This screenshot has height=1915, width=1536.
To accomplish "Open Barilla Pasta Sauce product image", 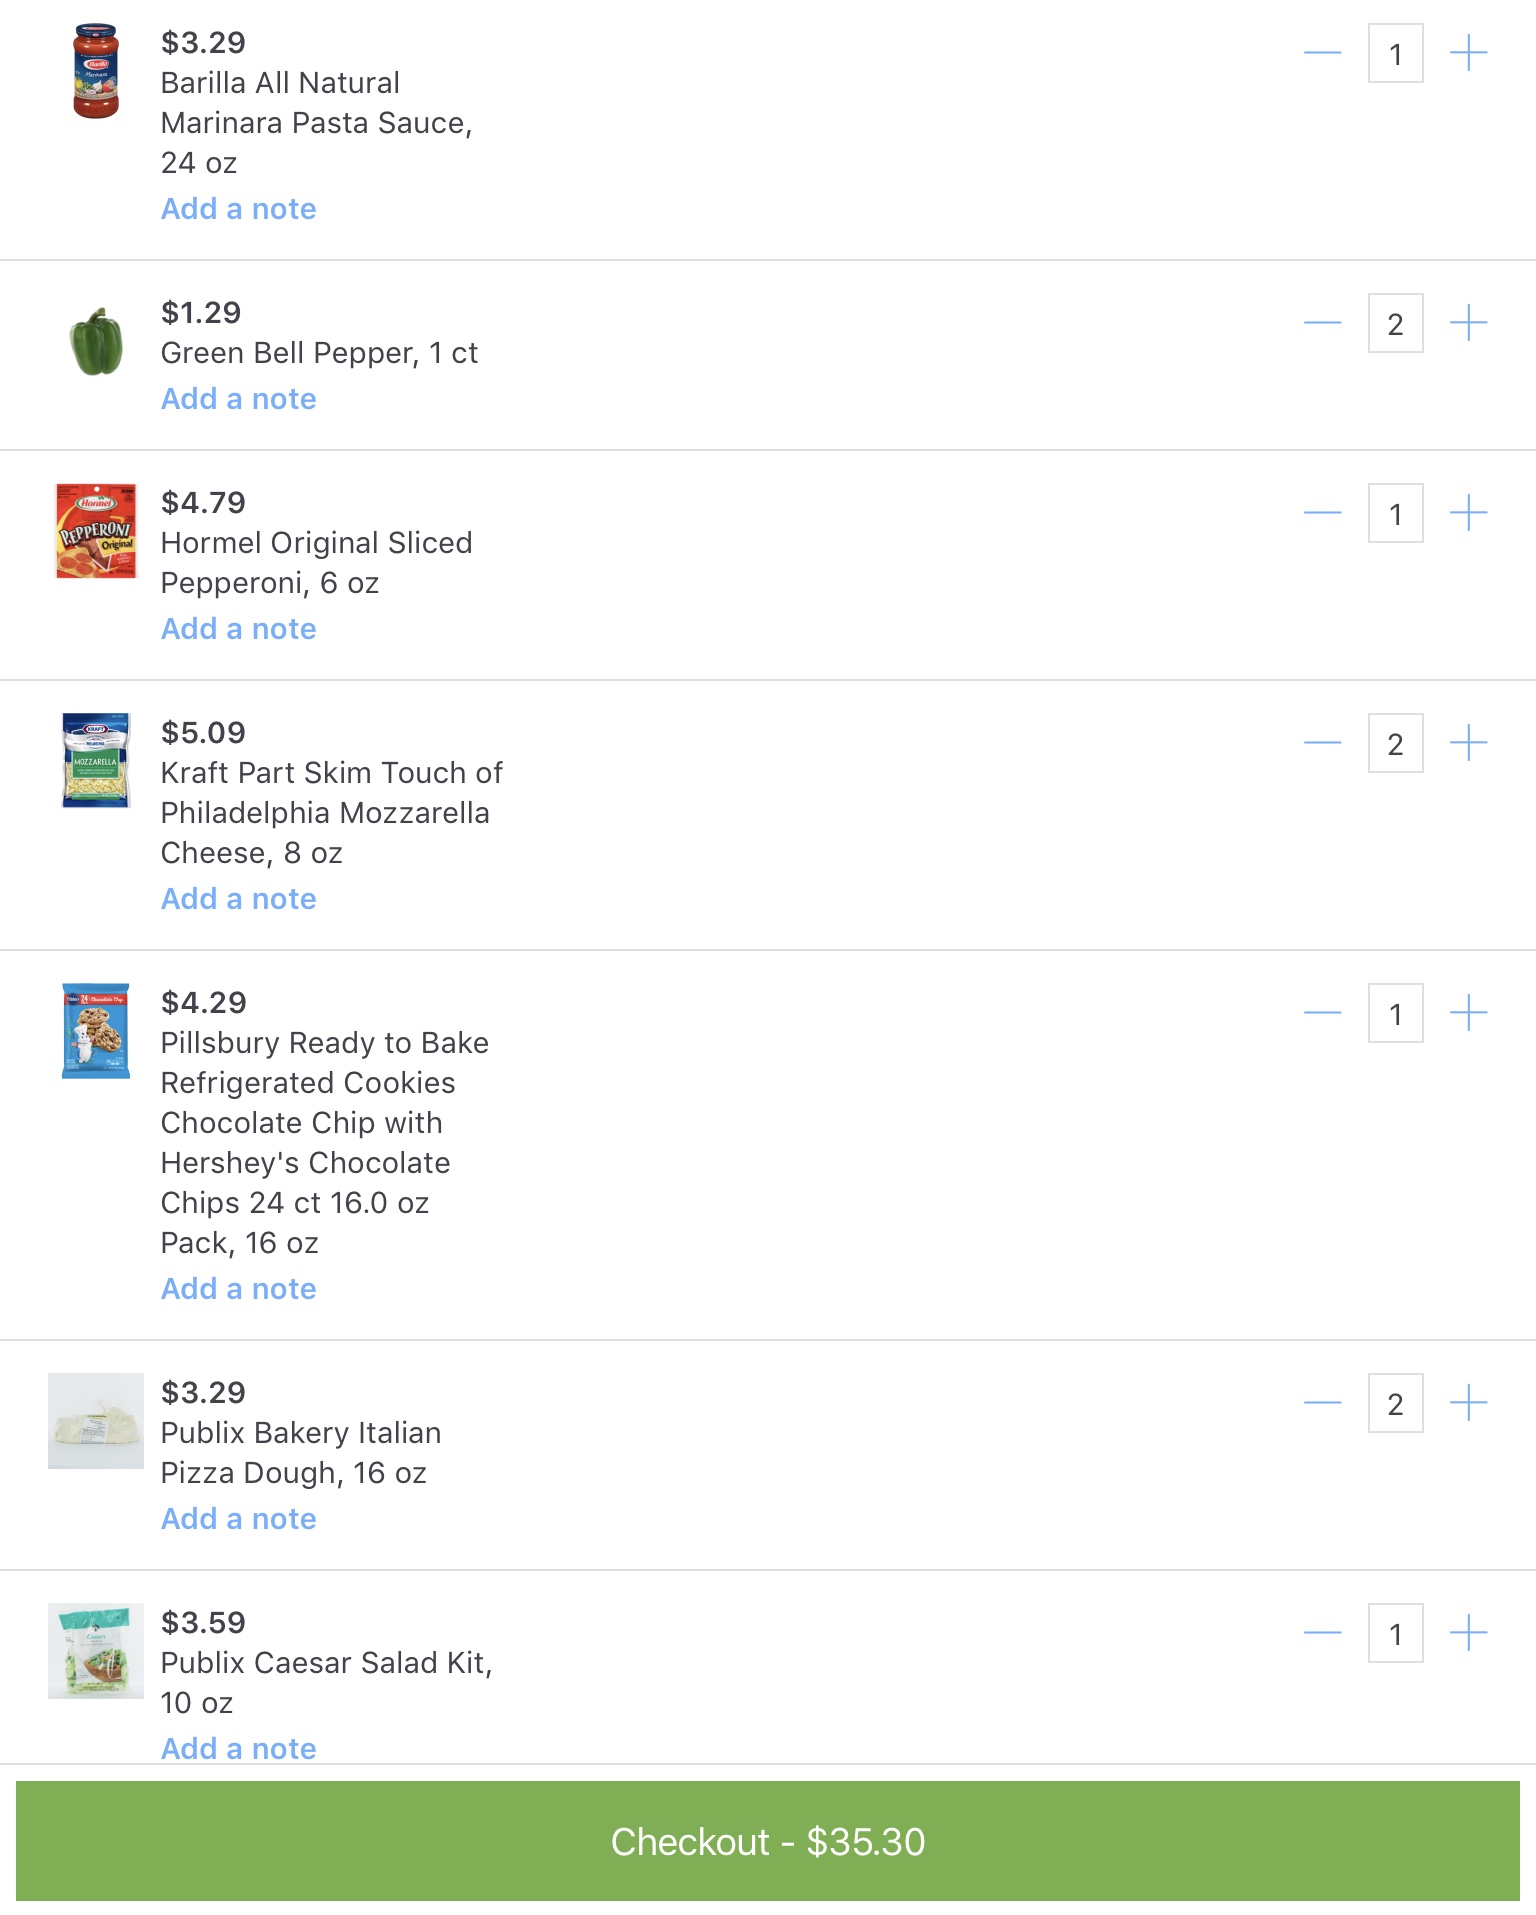I will 96,72.
